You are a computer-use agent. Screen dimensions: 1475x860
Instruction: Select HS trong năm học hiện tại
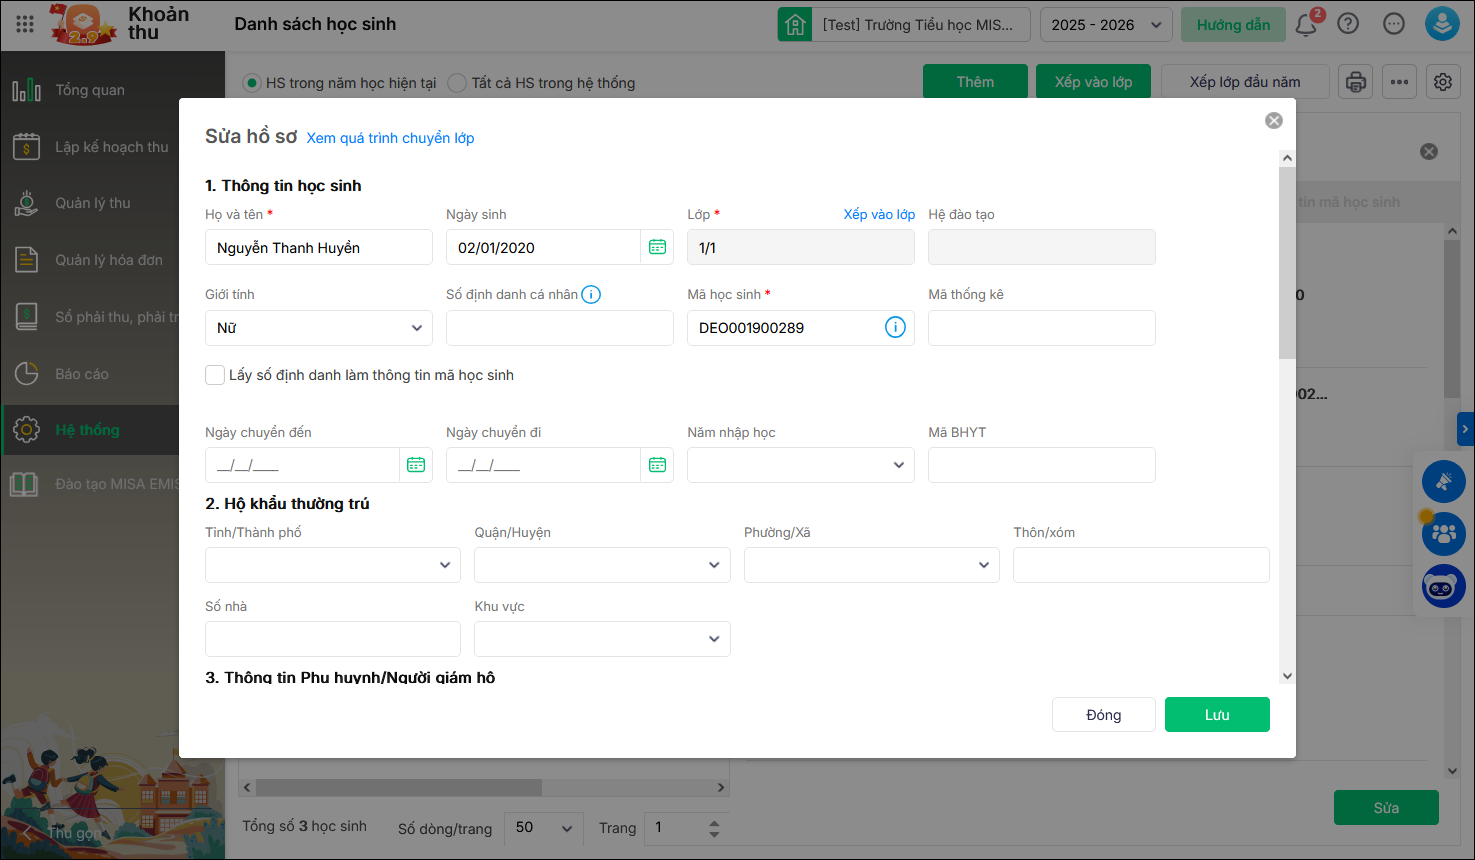[252, 83]
